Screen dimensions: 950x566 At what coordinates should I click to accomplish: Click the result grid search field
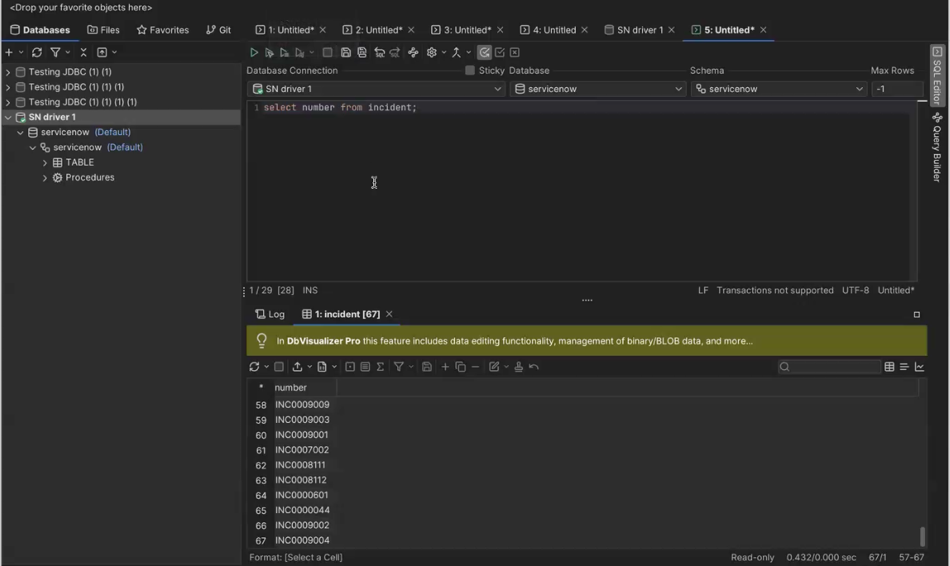829,367
